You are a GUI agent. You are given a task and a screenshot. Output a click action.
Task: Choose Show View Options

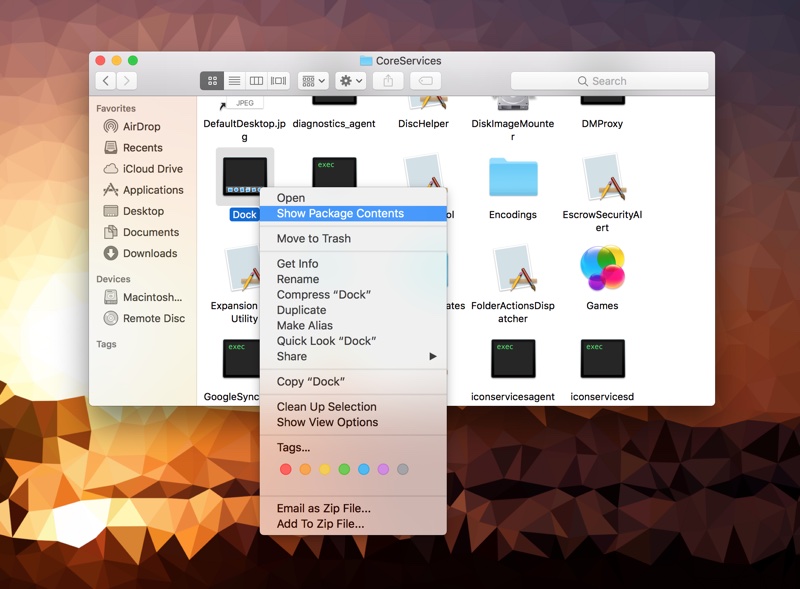(x=353, y=422)
